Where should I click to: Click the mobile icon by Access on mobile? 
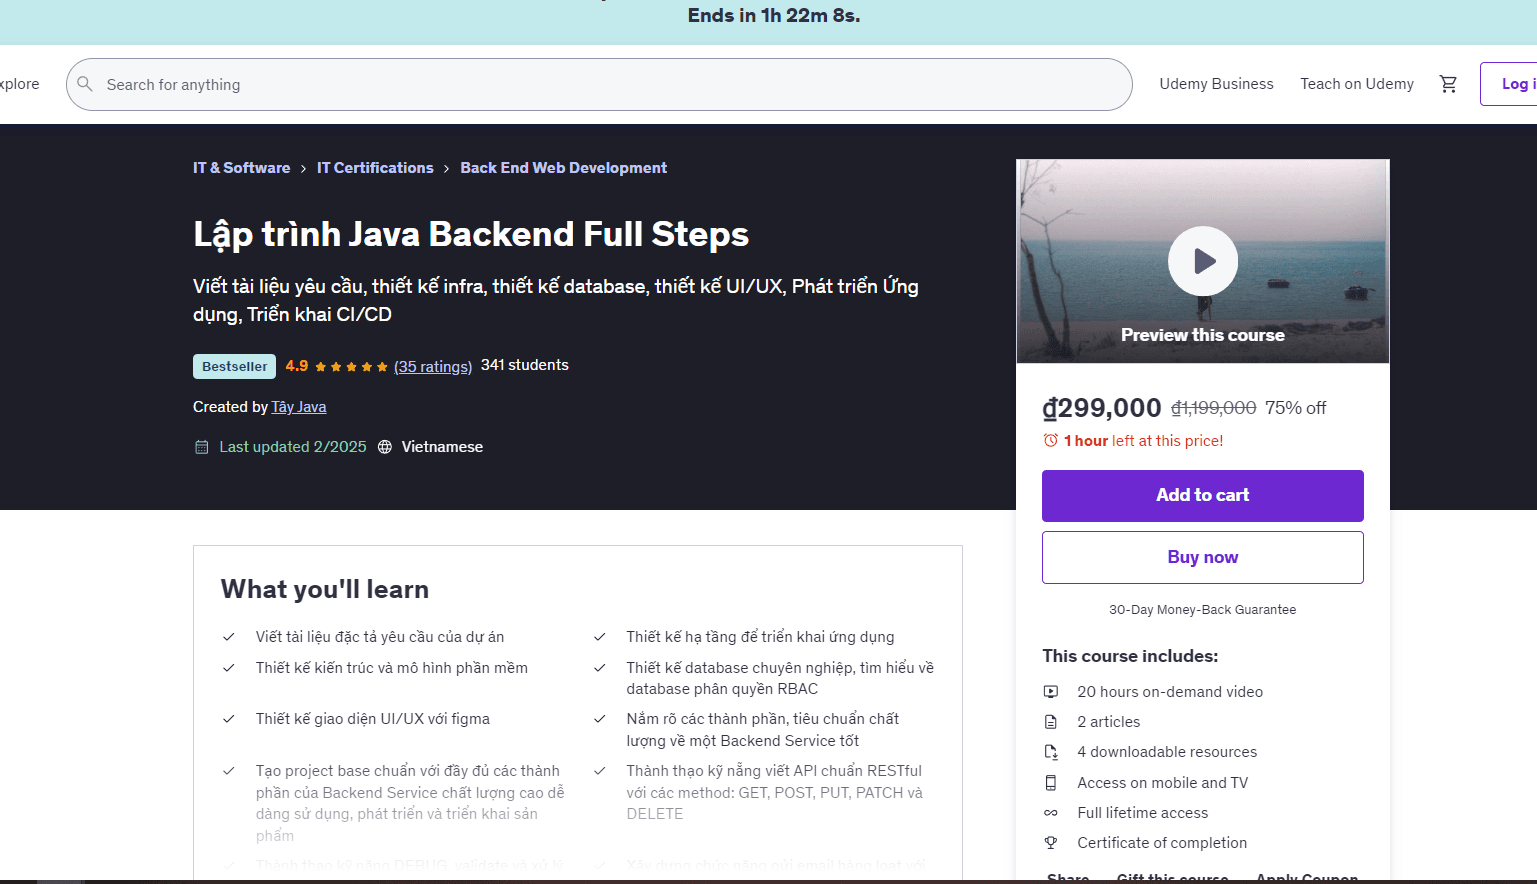pyautogui.click(x=1051, y=783)
